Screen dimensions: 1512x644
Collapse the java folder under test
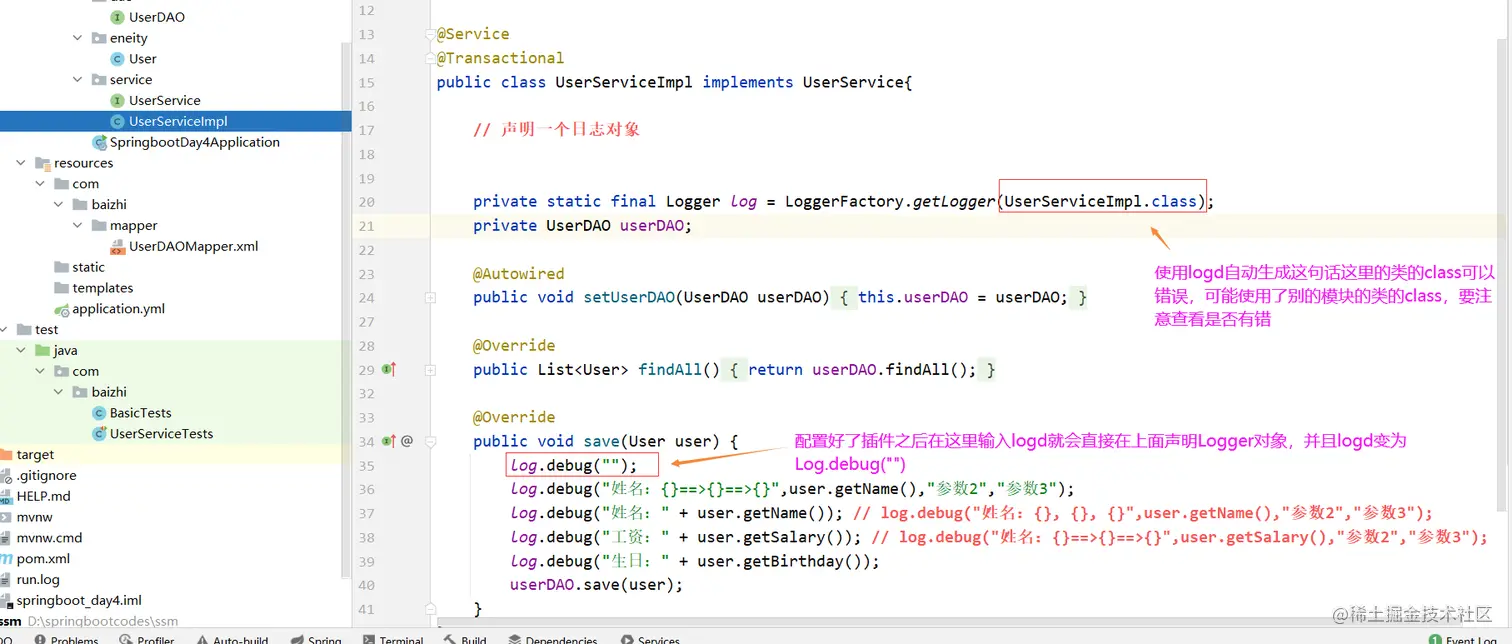pos(21,351)
